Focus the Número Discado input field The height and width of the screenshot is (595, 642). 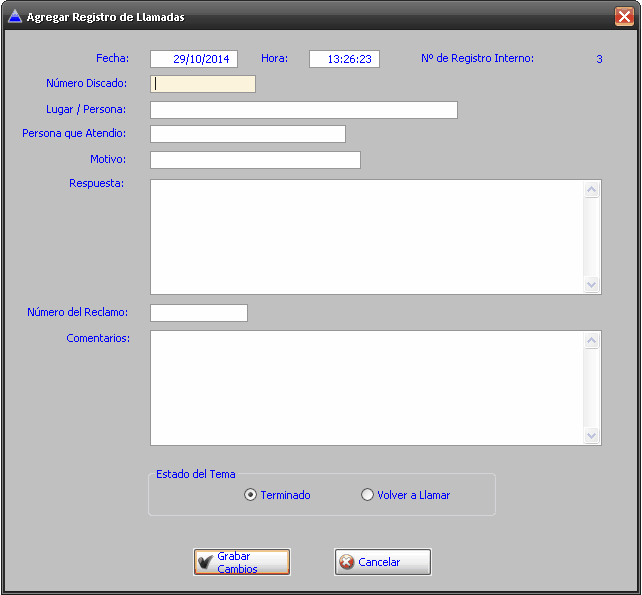tap(203, 84)
